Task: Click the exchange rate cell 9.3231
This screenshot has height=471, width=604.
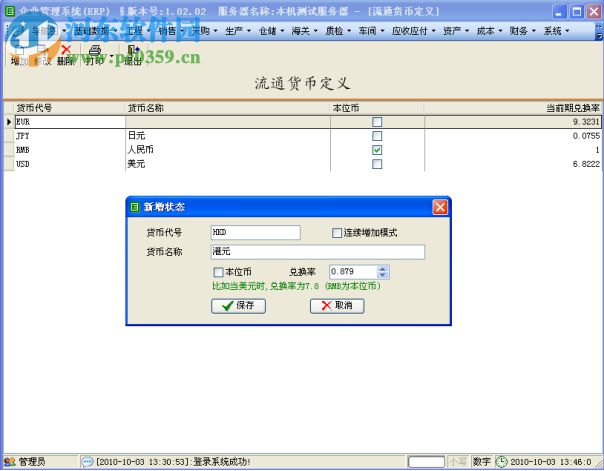Action: (x=513, y=122)
